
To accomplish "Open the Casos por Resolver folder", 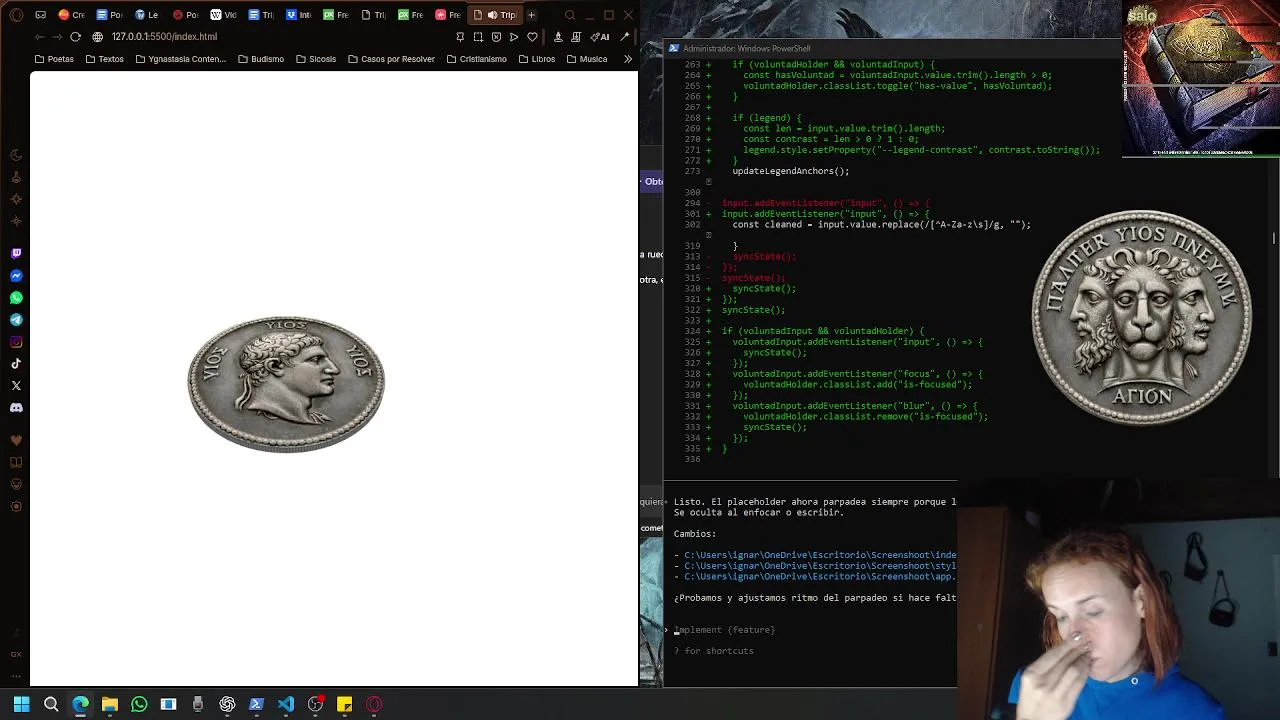I will click(391, 59).
